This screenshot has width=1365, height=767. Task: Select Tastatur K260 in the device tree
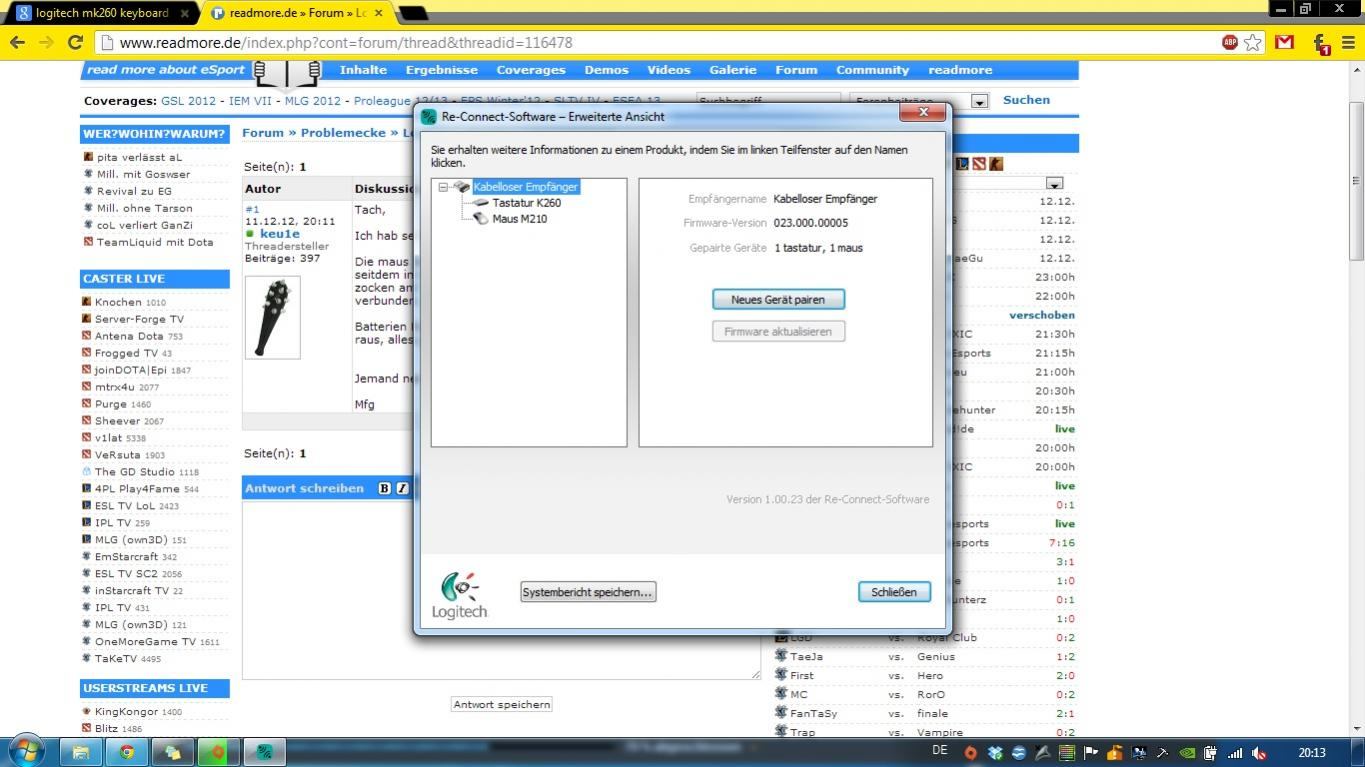[x=526, y=203]
